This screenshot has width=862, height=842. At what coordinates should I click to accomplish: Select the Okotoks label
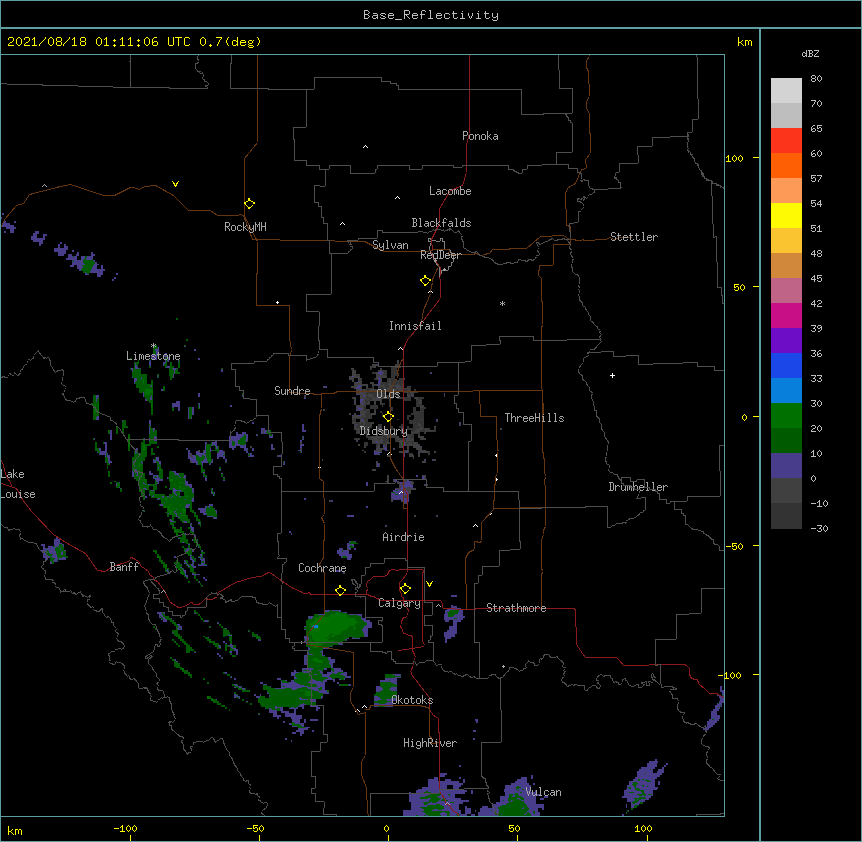coord(412,700)
